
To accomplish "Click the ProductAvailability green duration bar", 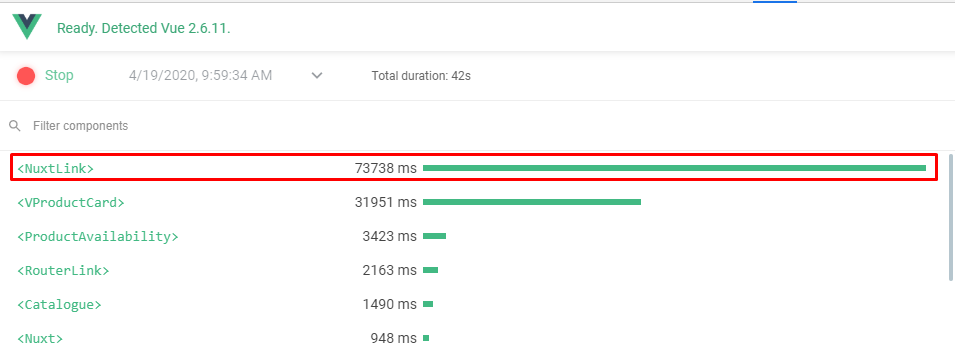I will point(434,236).
